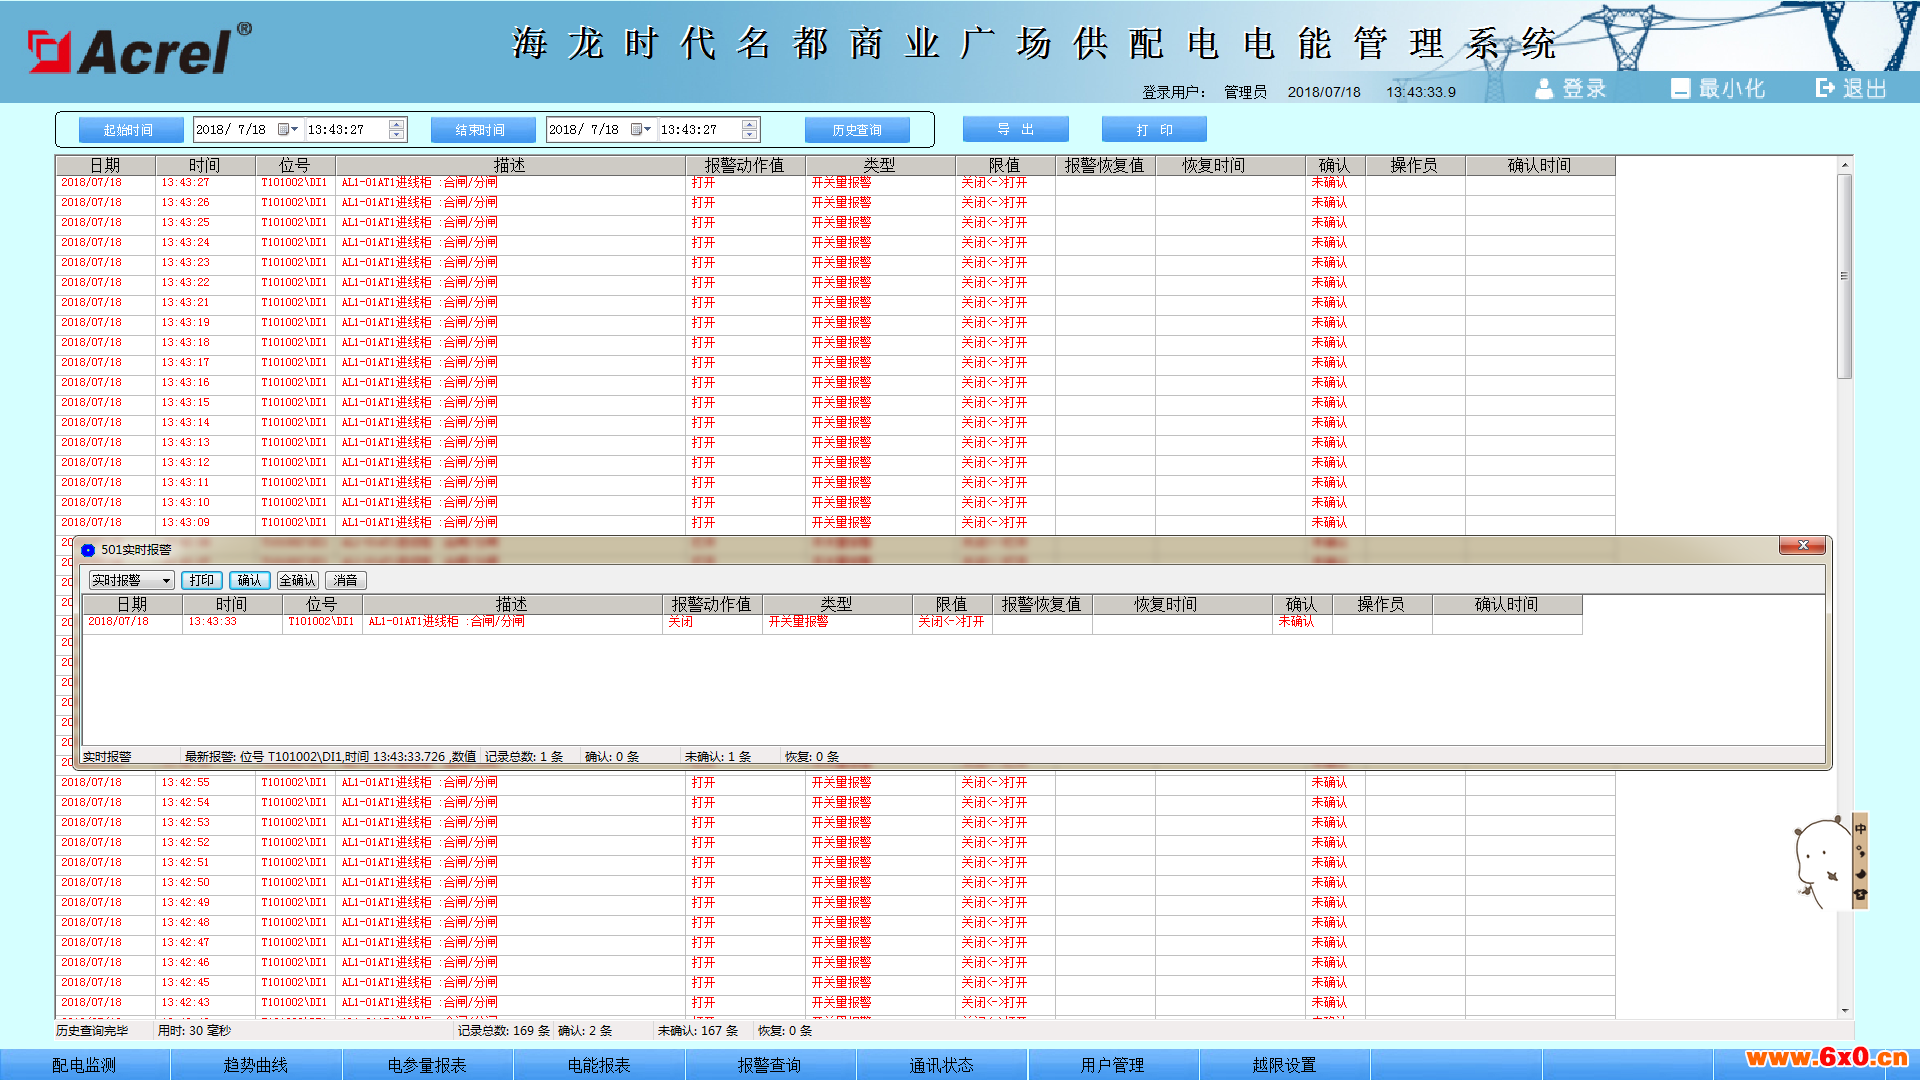Click the blue icon of 501实时报警 window
Viewport: 1920px width, 1080px height.
pyautogui.click(x=88, y=550)
